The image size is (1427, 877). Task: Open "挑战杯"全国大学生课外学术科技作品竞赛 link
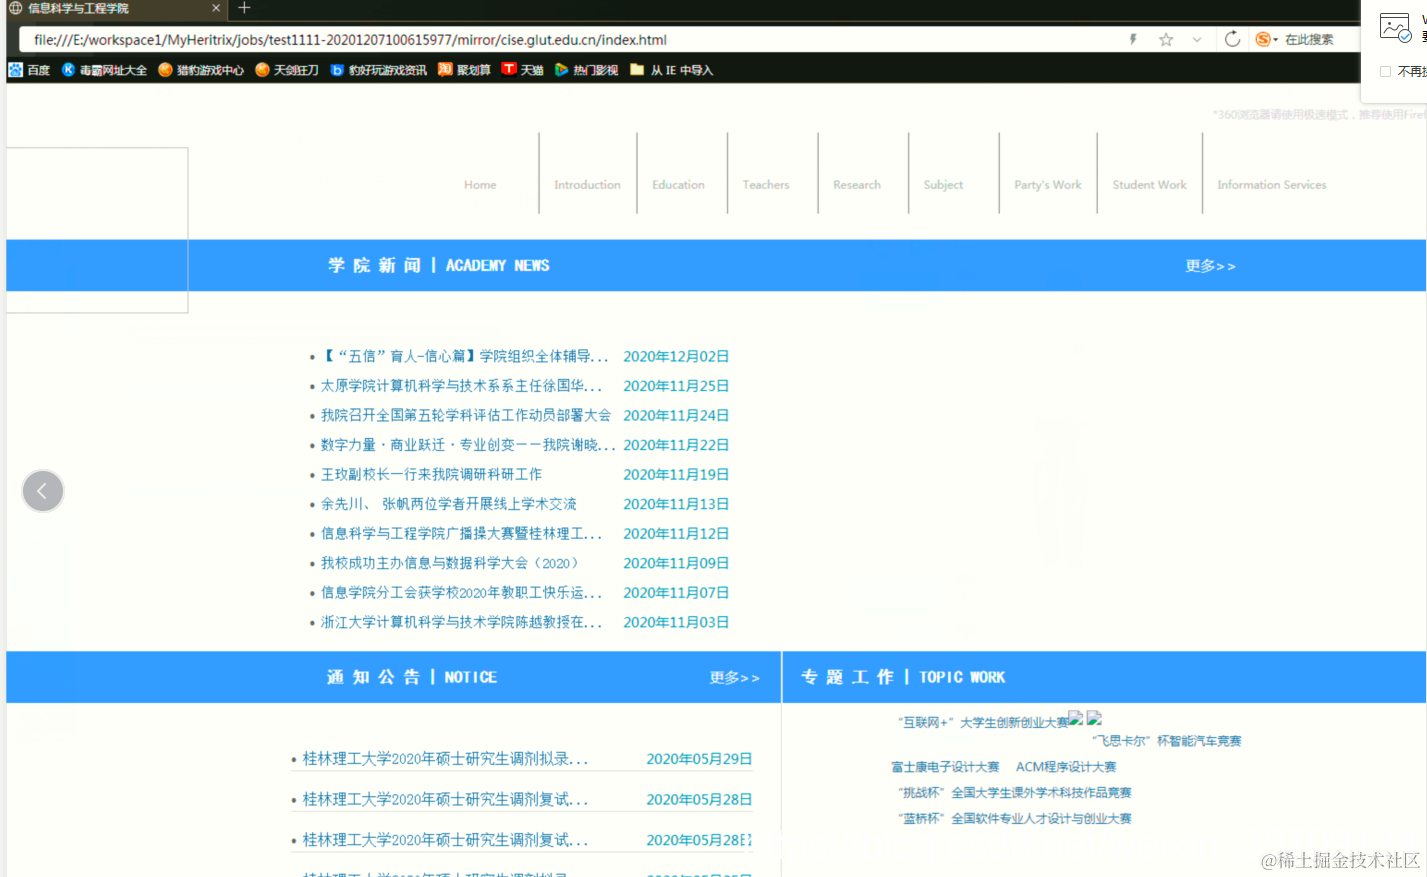pos(1014,793)
